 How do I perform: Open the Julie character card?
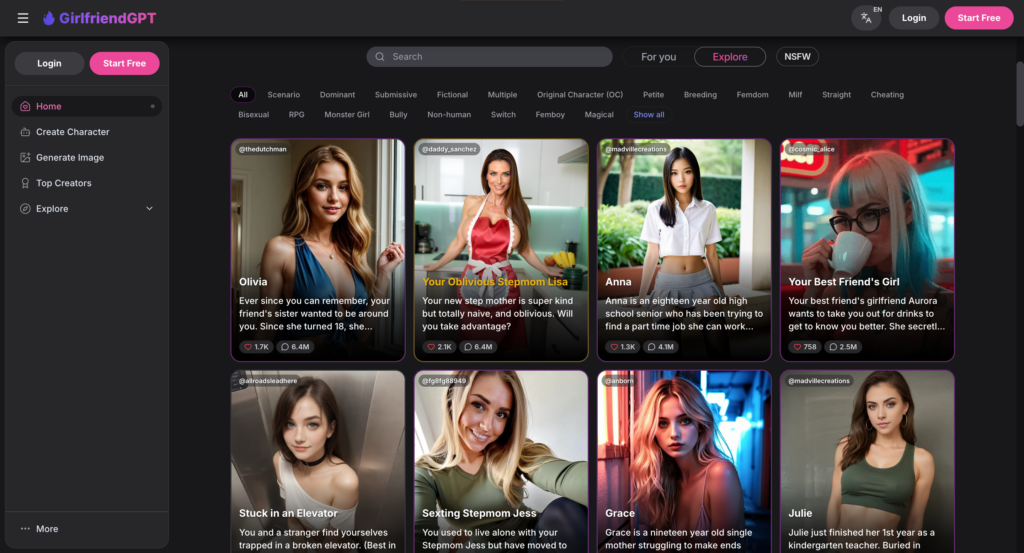pos(867,462)
